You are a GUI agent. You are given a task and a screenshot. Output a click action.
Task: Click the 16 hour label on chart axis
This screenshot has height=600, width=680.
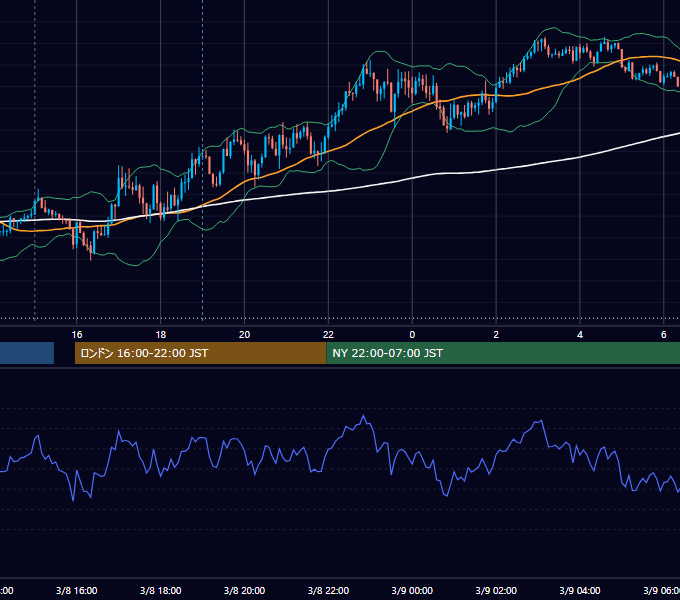coord(77,335)
